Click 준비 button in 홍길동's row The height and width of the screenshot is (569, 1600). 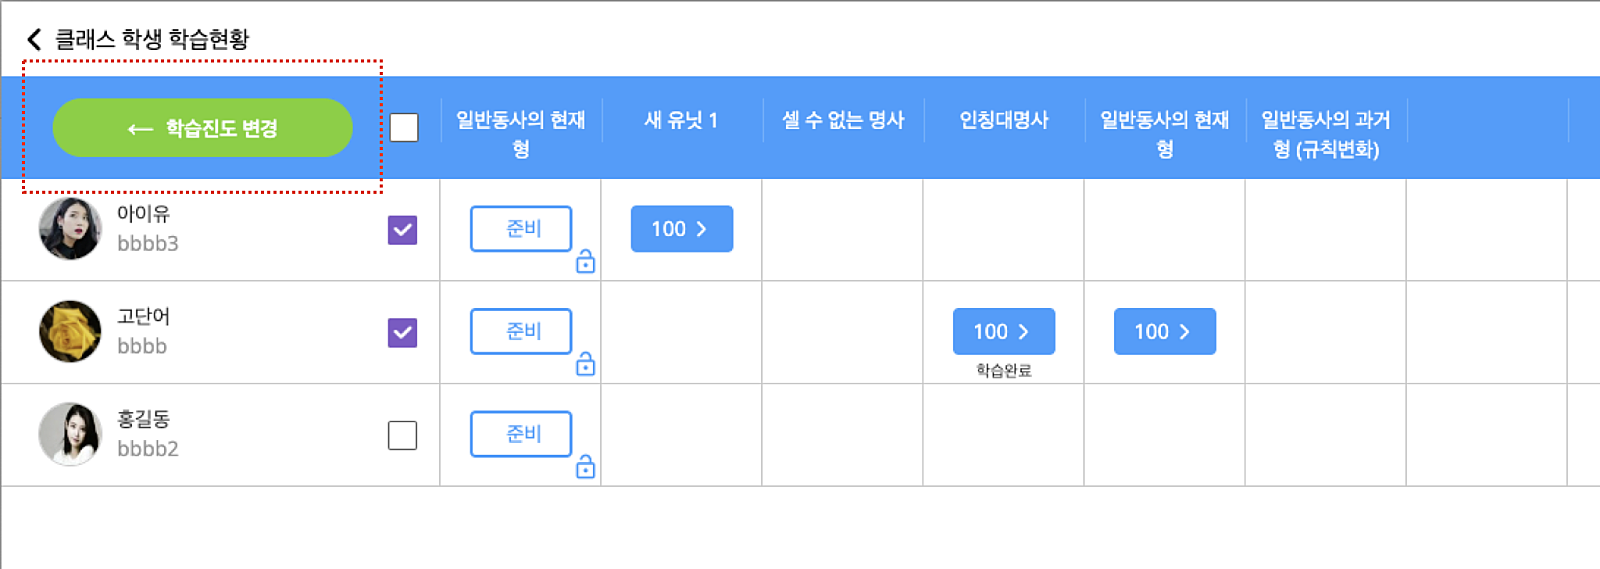[x=521, y=434]
